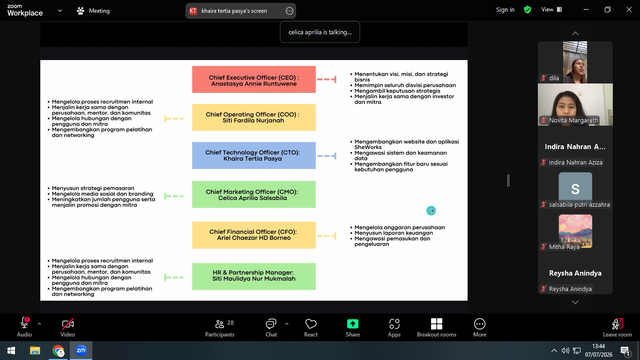Click the CEO Anastasya Annie Runtuwene box
This screenshot has width=640, height=360.
point(254,80)
